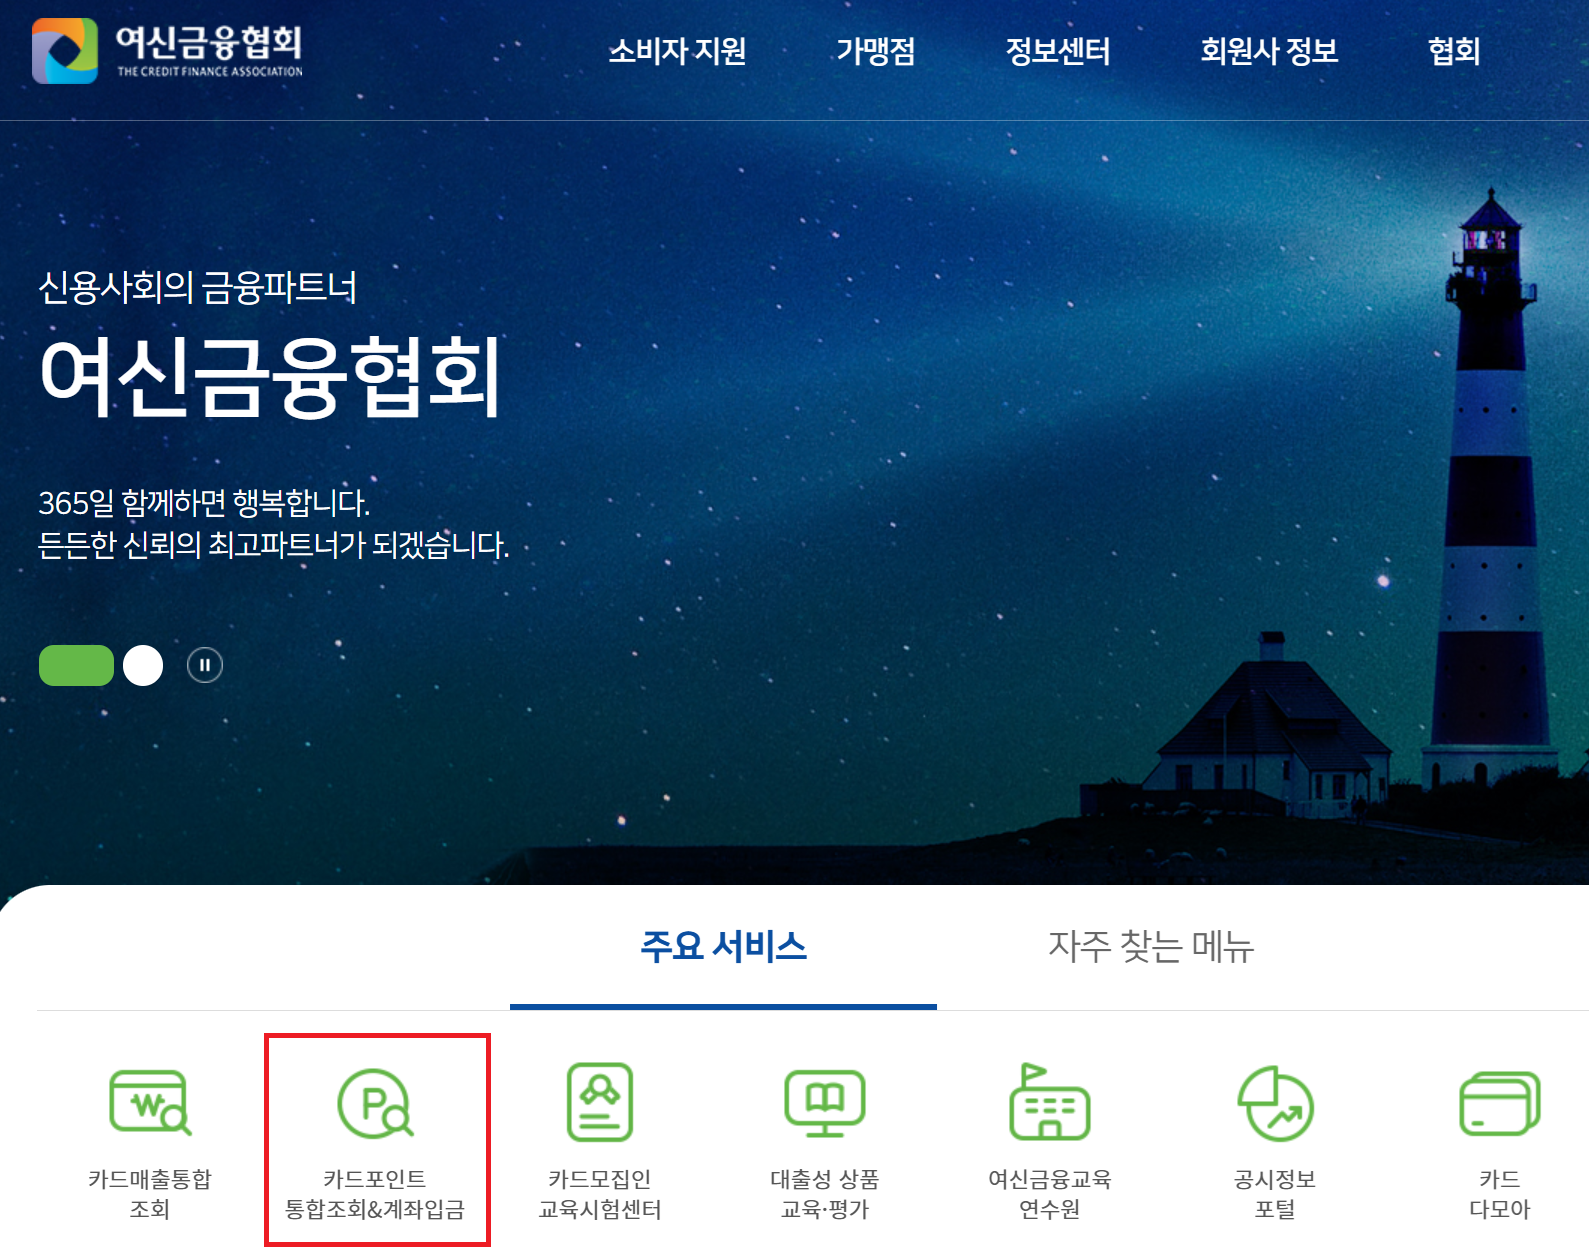Open the 카드 다모아 cards icon
This screenshot has width=1589, height=1249.
tap(1500, 1103)
